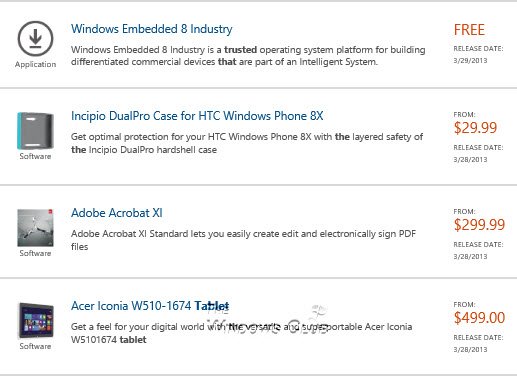Open Windows Embedded 8 Industry title link
The height and width of the screenshot is (376, 517).
click(x=152, y=29)
